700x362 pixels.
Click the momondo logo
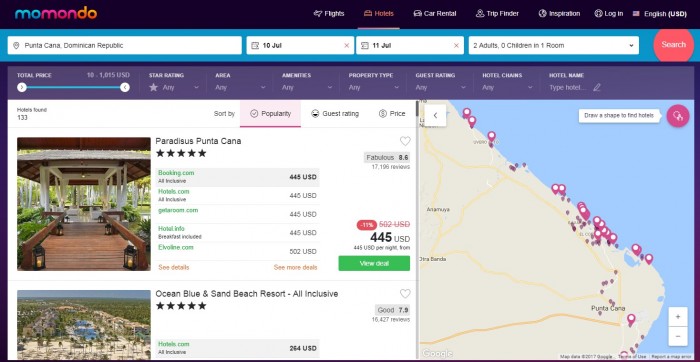[56, 13]
